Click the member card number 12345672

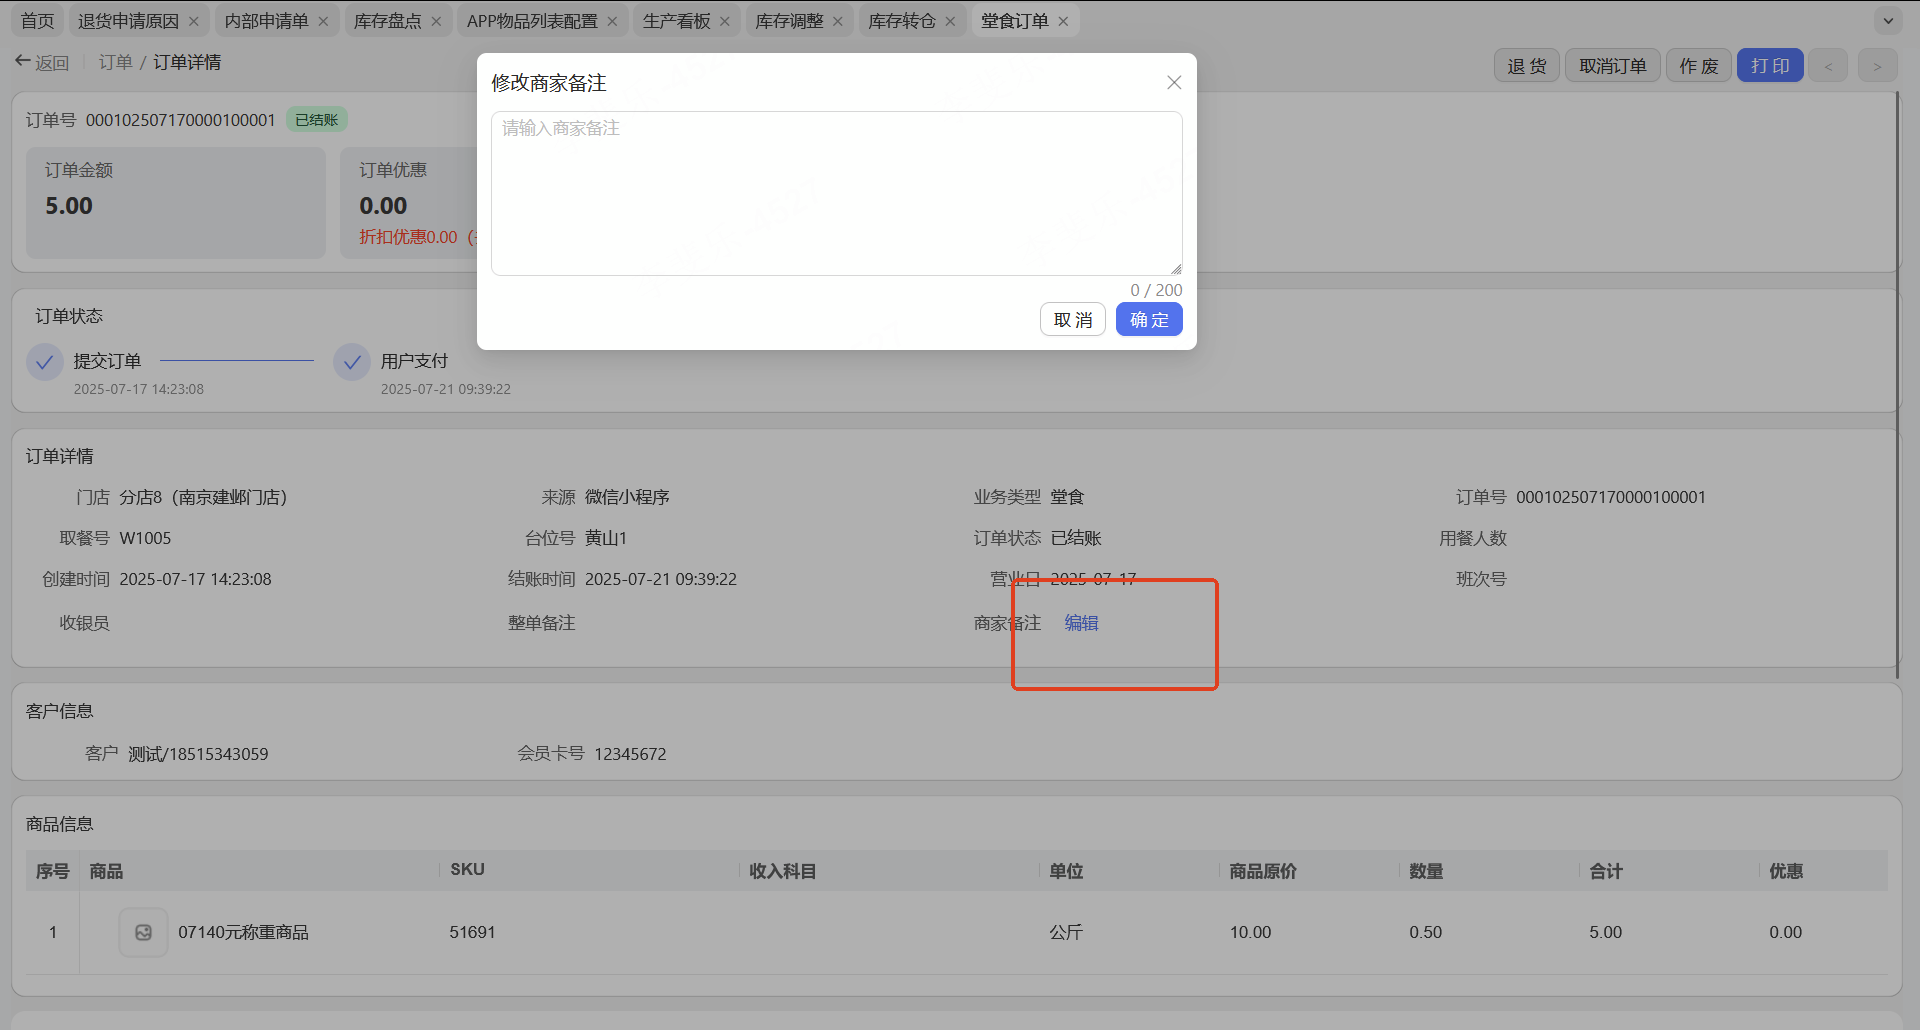pyautogui.click(x=630, y=754)
